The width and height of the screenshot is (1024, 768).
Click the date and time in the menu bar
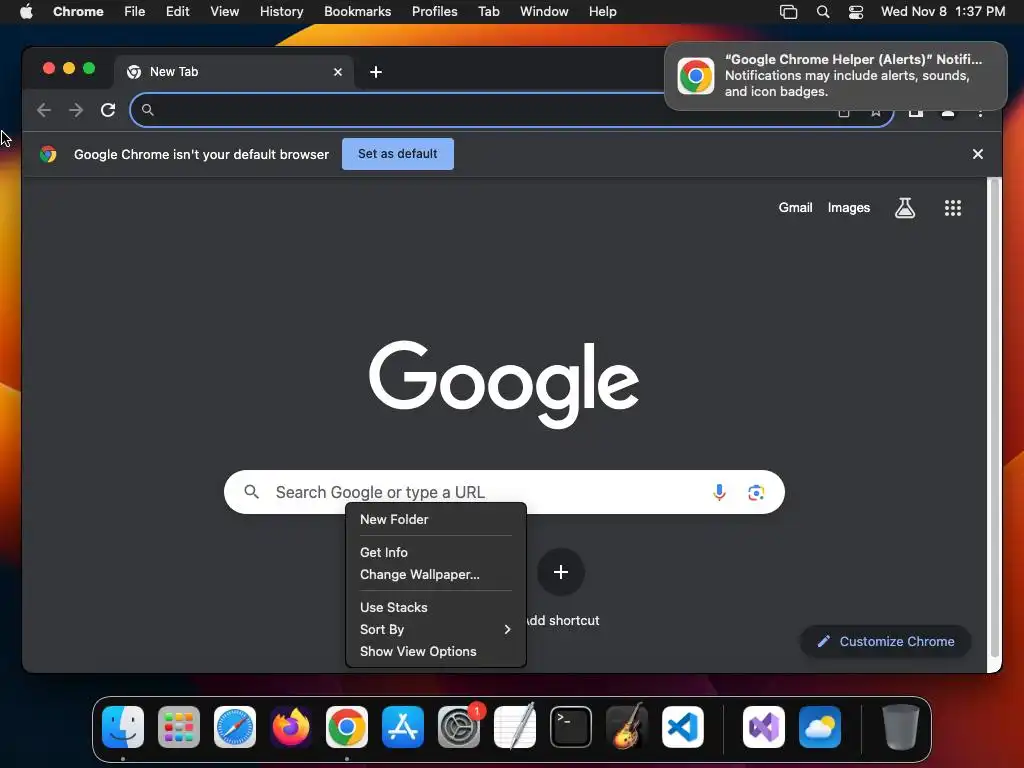(x=943, y=12)
